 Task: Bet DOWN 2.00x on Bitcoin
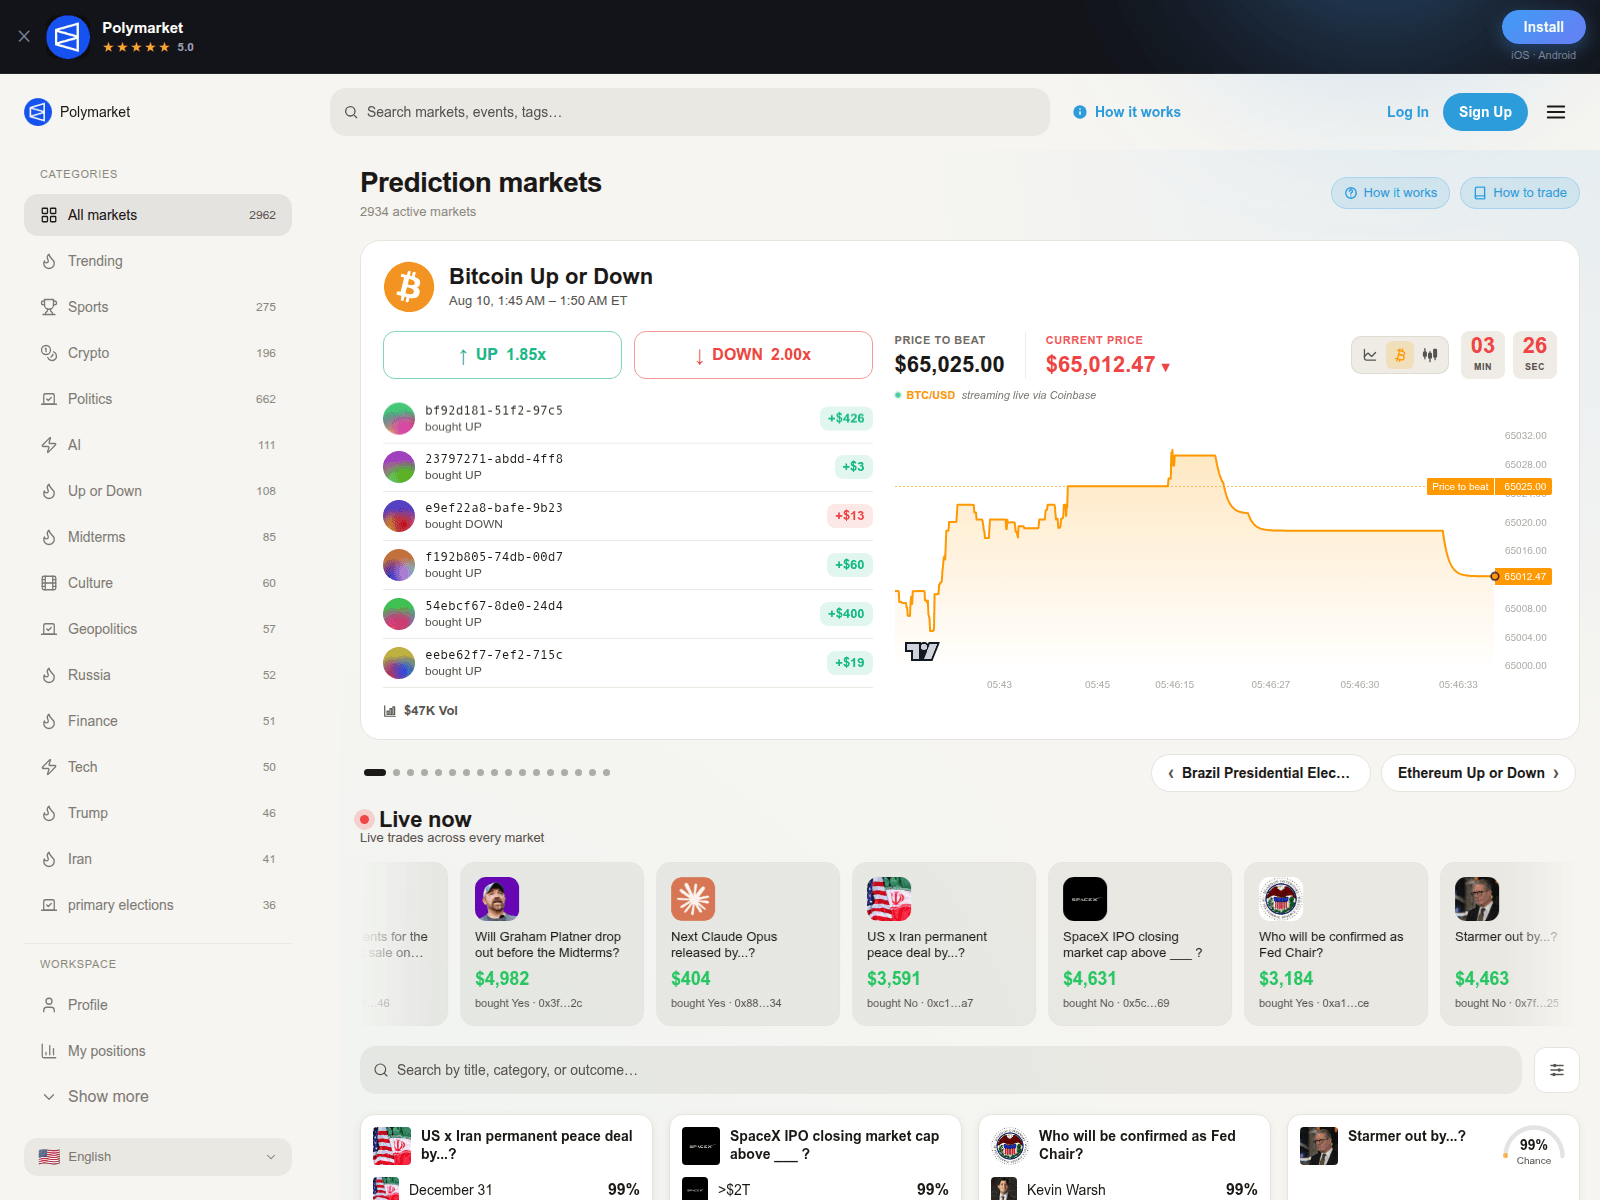753,355
